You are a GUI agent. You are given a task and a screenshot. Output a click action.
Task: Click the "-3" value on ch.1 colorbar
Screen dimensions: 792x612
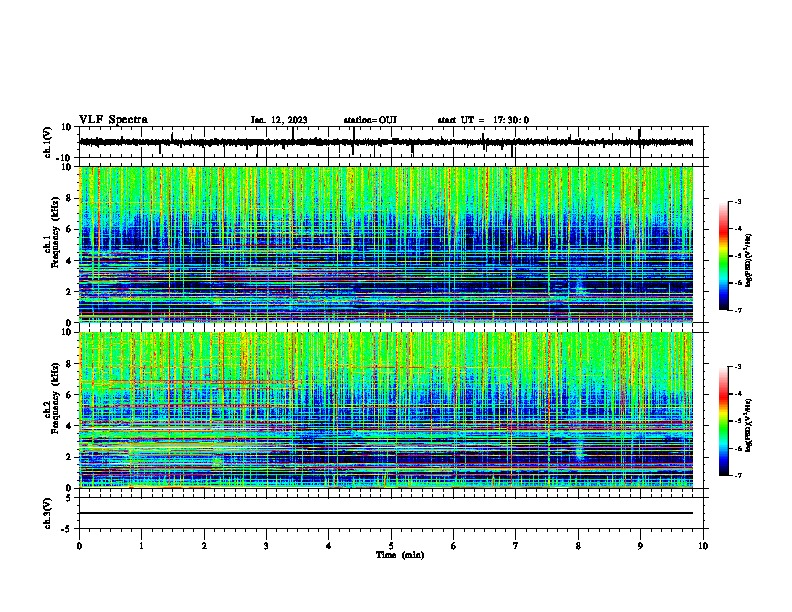click(737, 202)
